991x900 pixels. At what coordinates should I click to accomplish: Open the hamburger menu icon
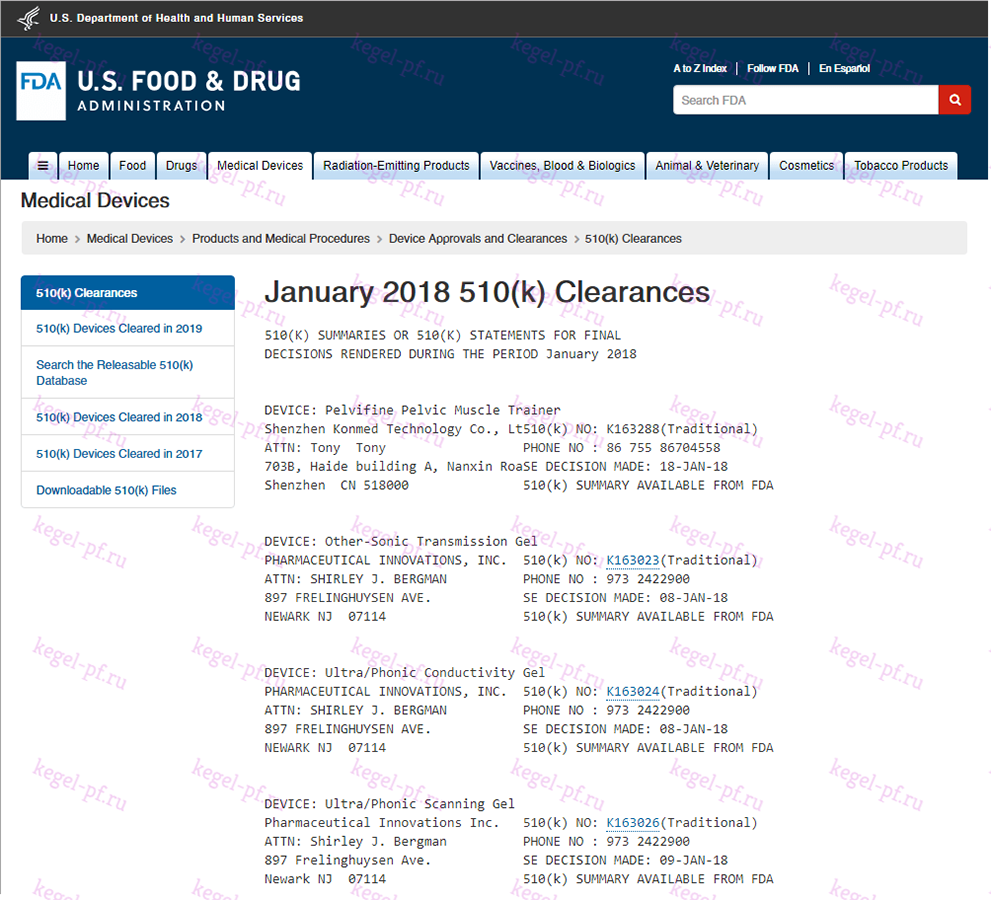coord(43,166)
